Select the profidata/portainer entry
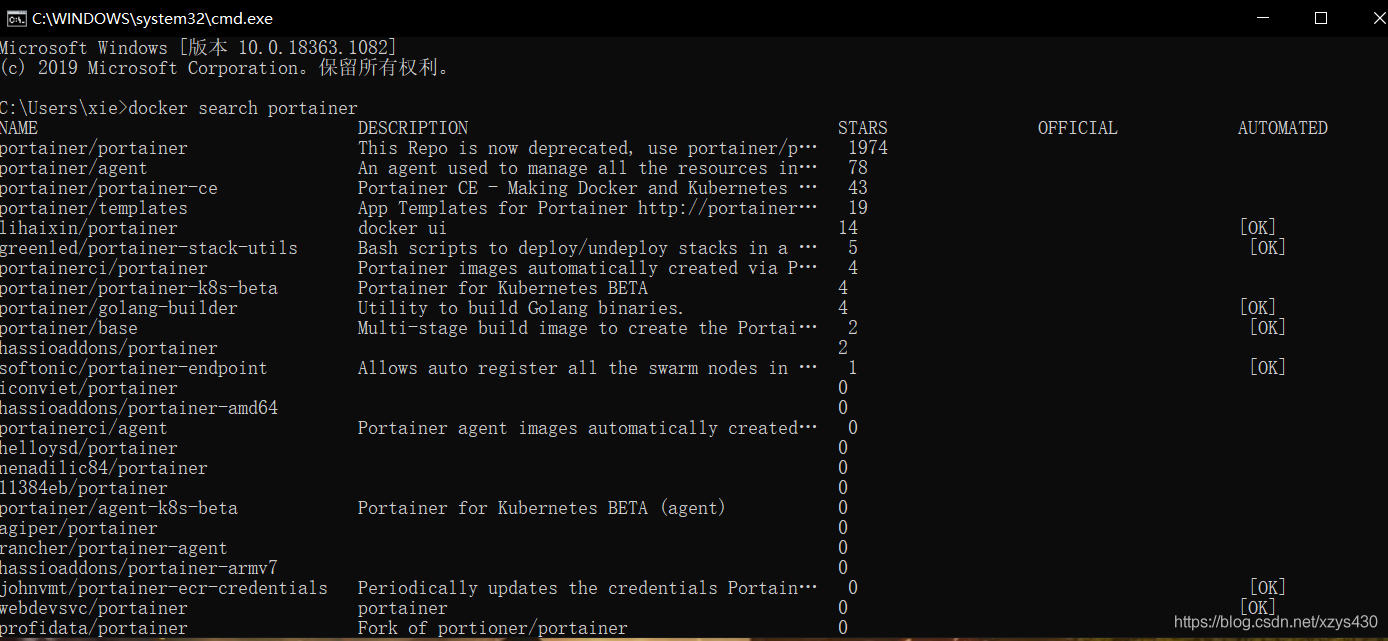 click(94, 628)
